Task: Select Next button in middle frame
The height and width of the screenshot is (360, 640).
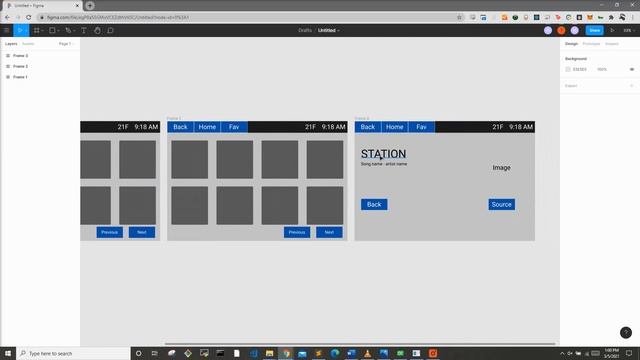Action: 329,232
